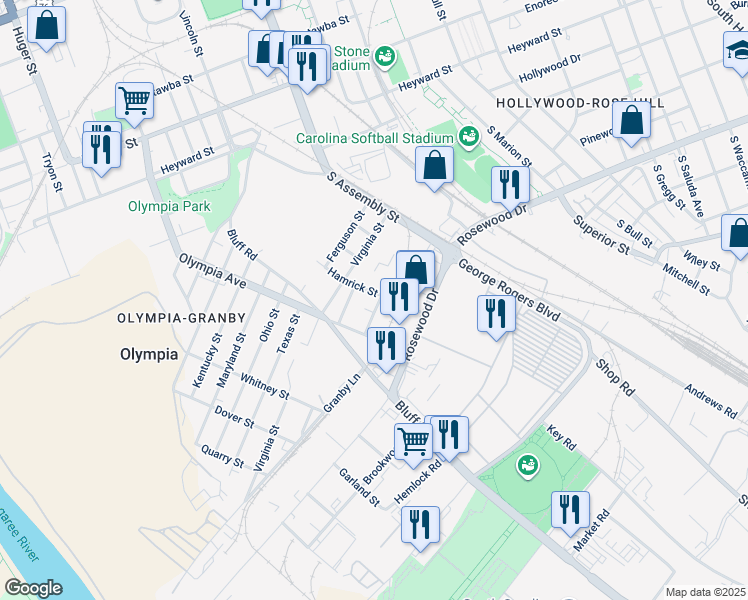Select the Whitney St label

[x=265, y=386]
